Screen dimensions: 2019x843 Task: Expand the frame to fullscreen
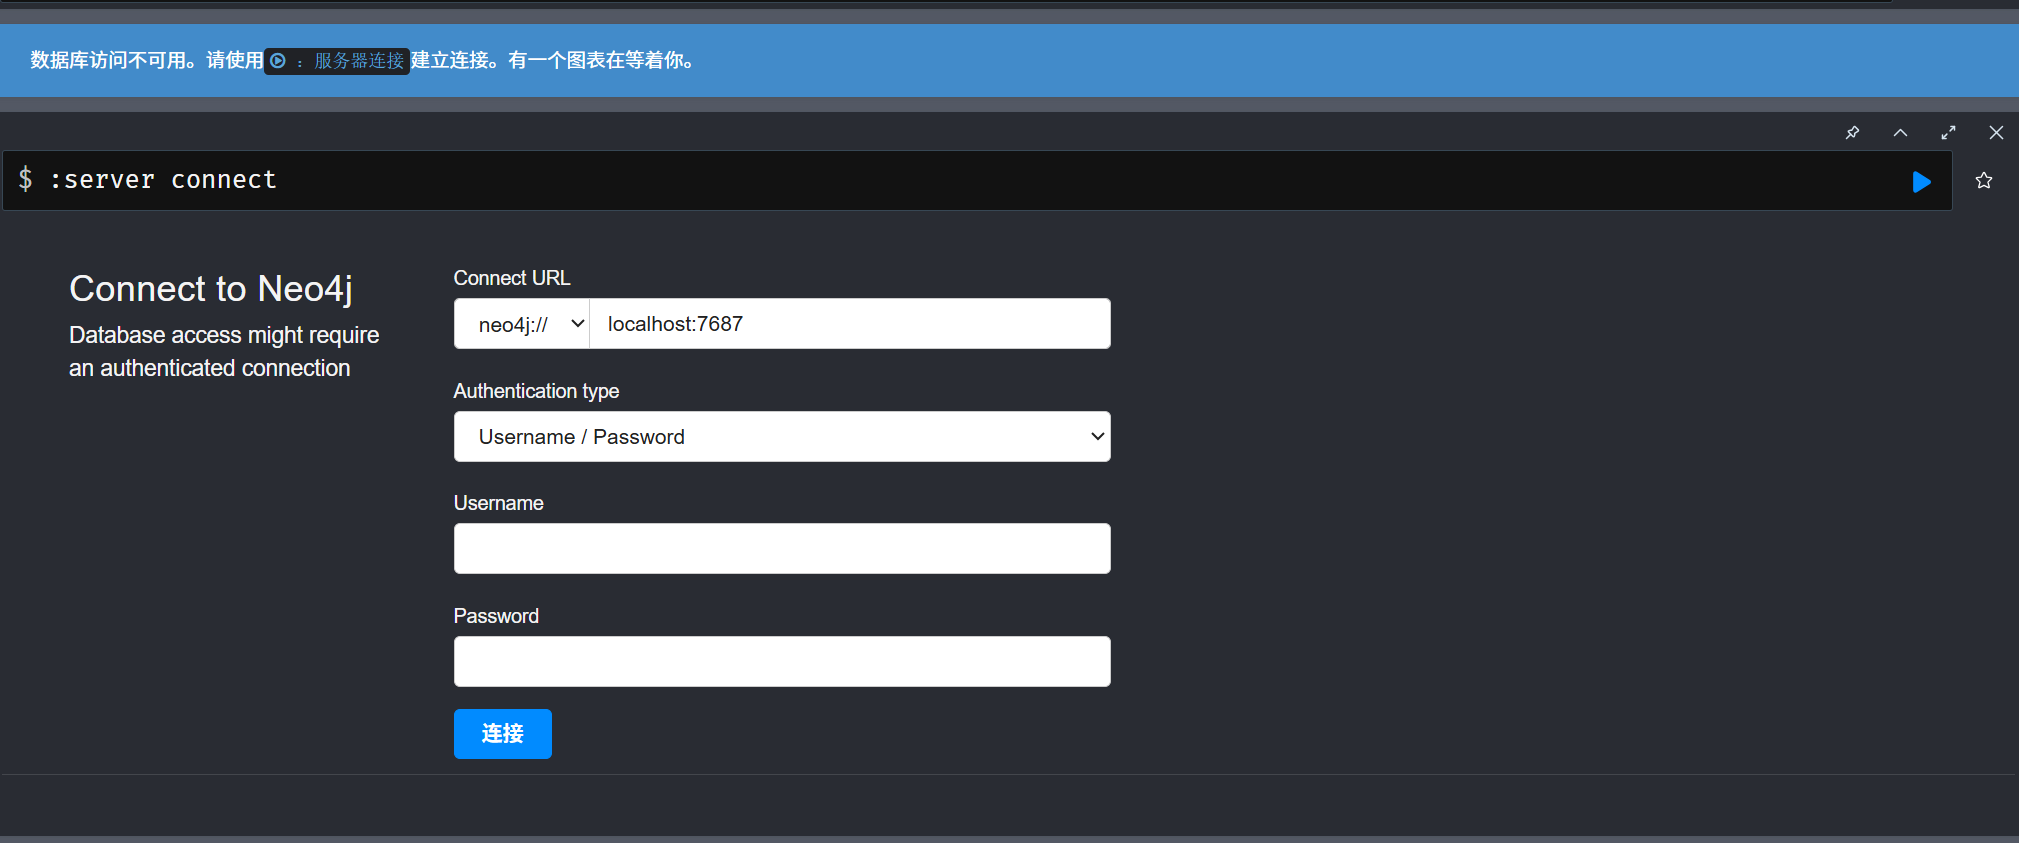click(1948, 132)
